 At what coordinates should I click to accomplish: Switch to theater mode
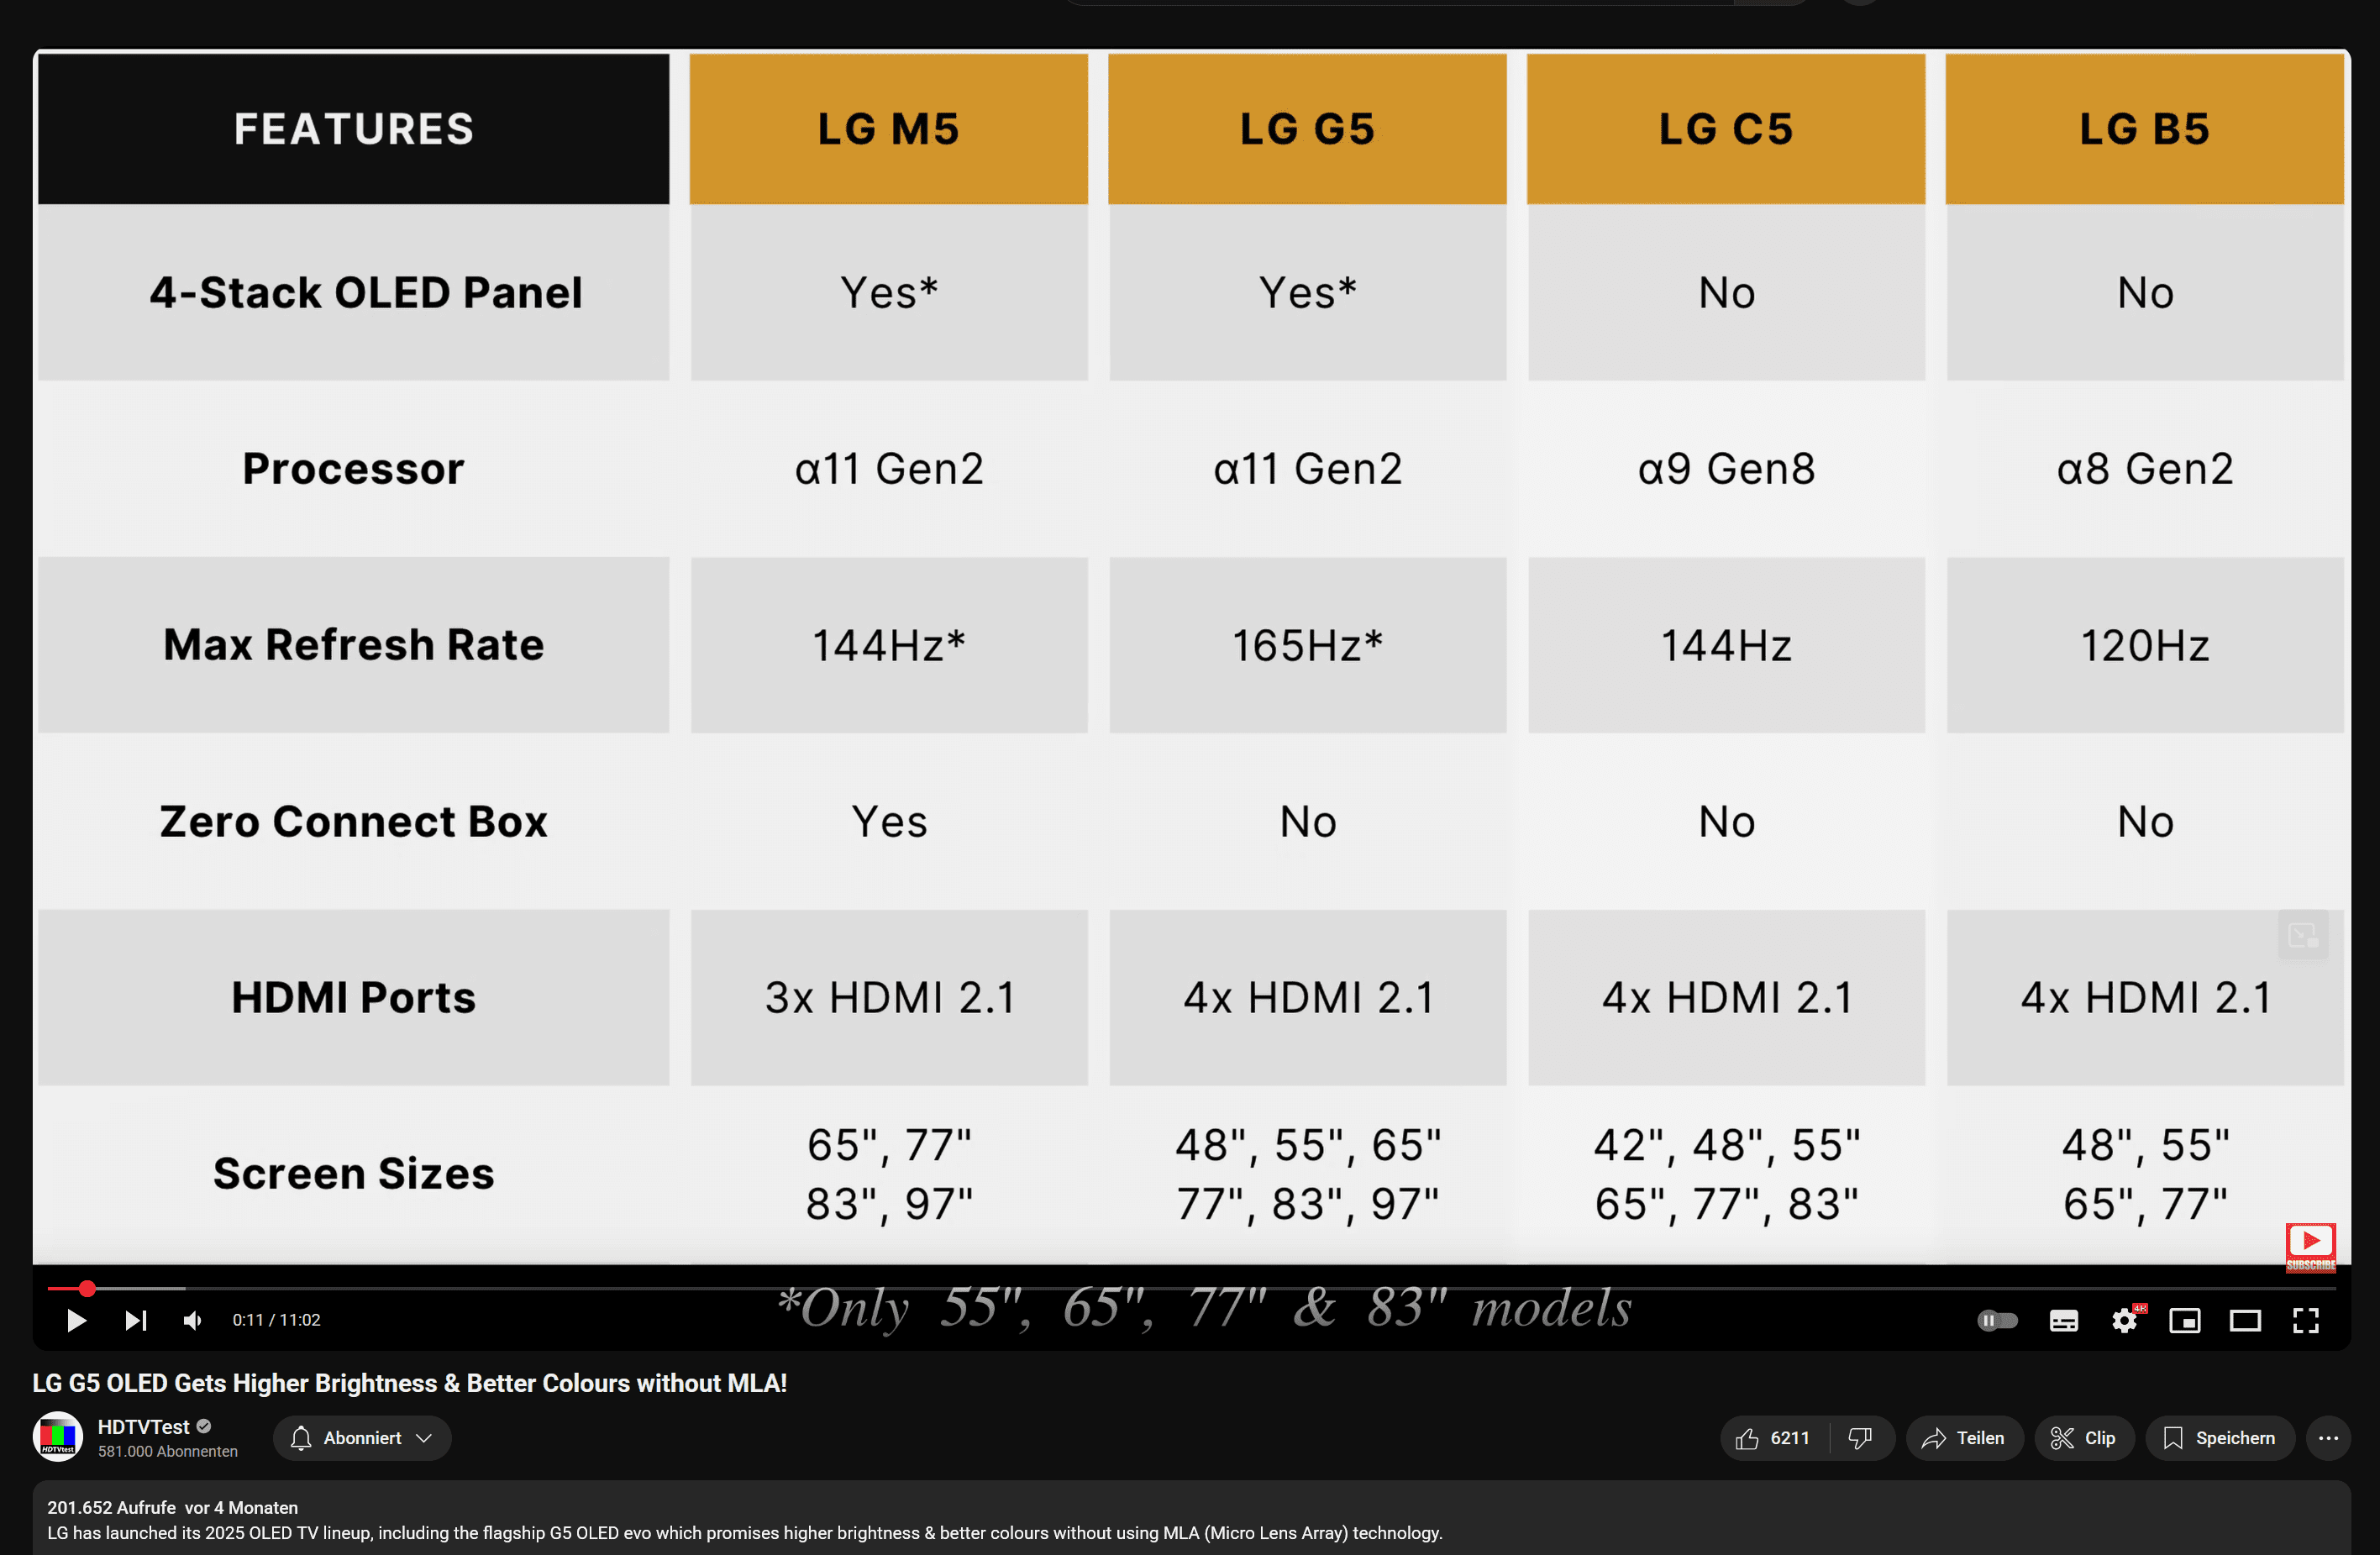pos(2245,1320)
